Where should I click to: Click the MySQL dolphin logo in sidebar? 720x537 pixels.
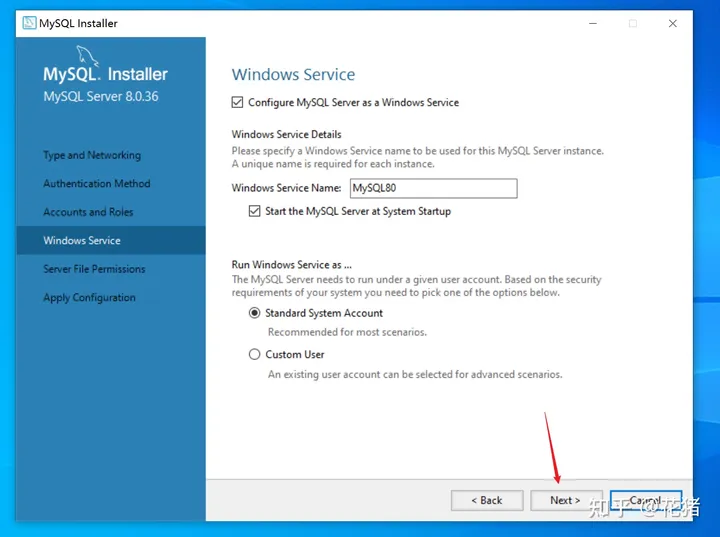87,56
